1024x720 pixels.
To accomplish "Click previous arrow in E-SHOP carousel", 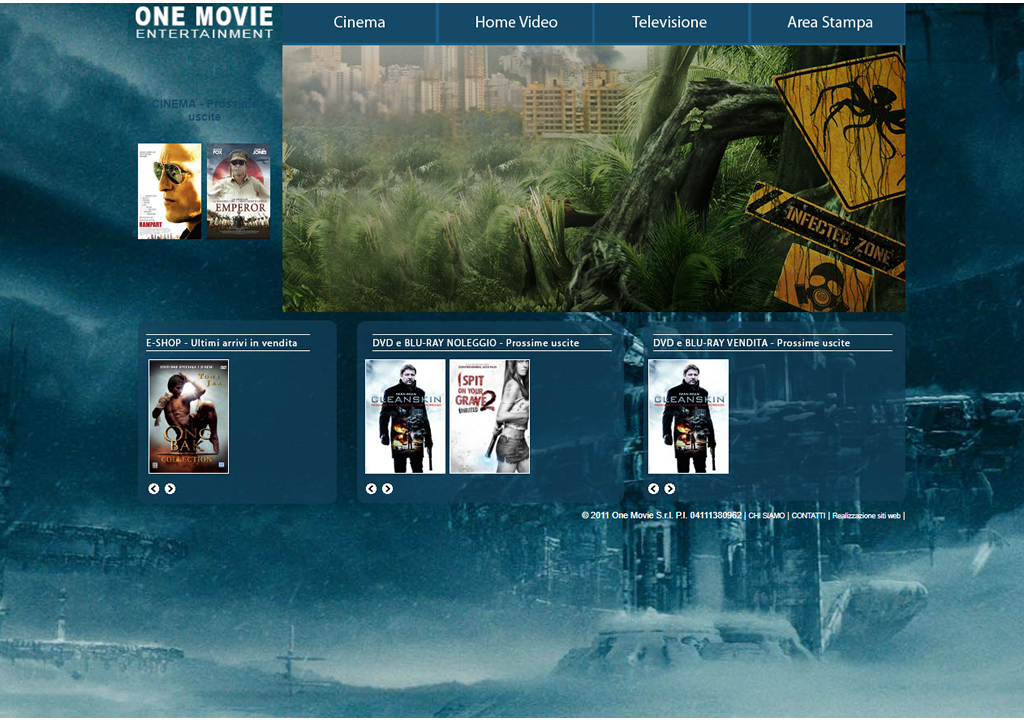I will tap(153, 489).
